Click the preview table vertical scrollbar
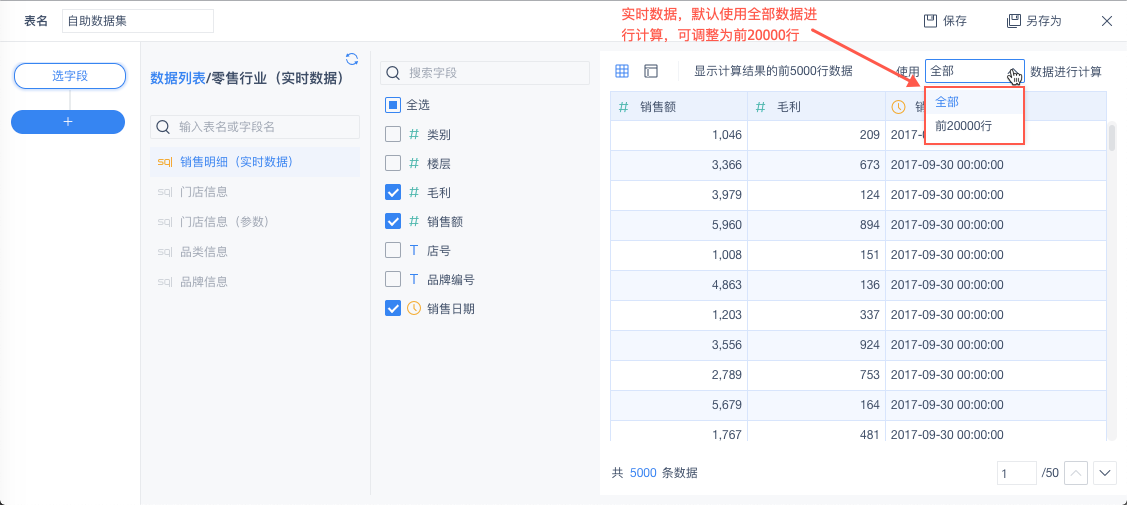The width and height of the screenshot is (1127, 505). tap(1111, 136)
